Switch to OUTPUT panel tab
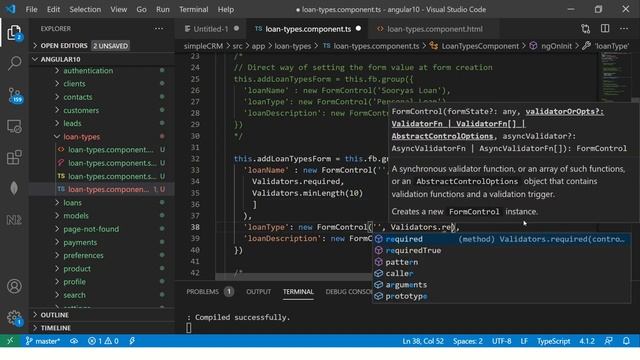This screenshot has width=640, height=360. pos(258,291)
